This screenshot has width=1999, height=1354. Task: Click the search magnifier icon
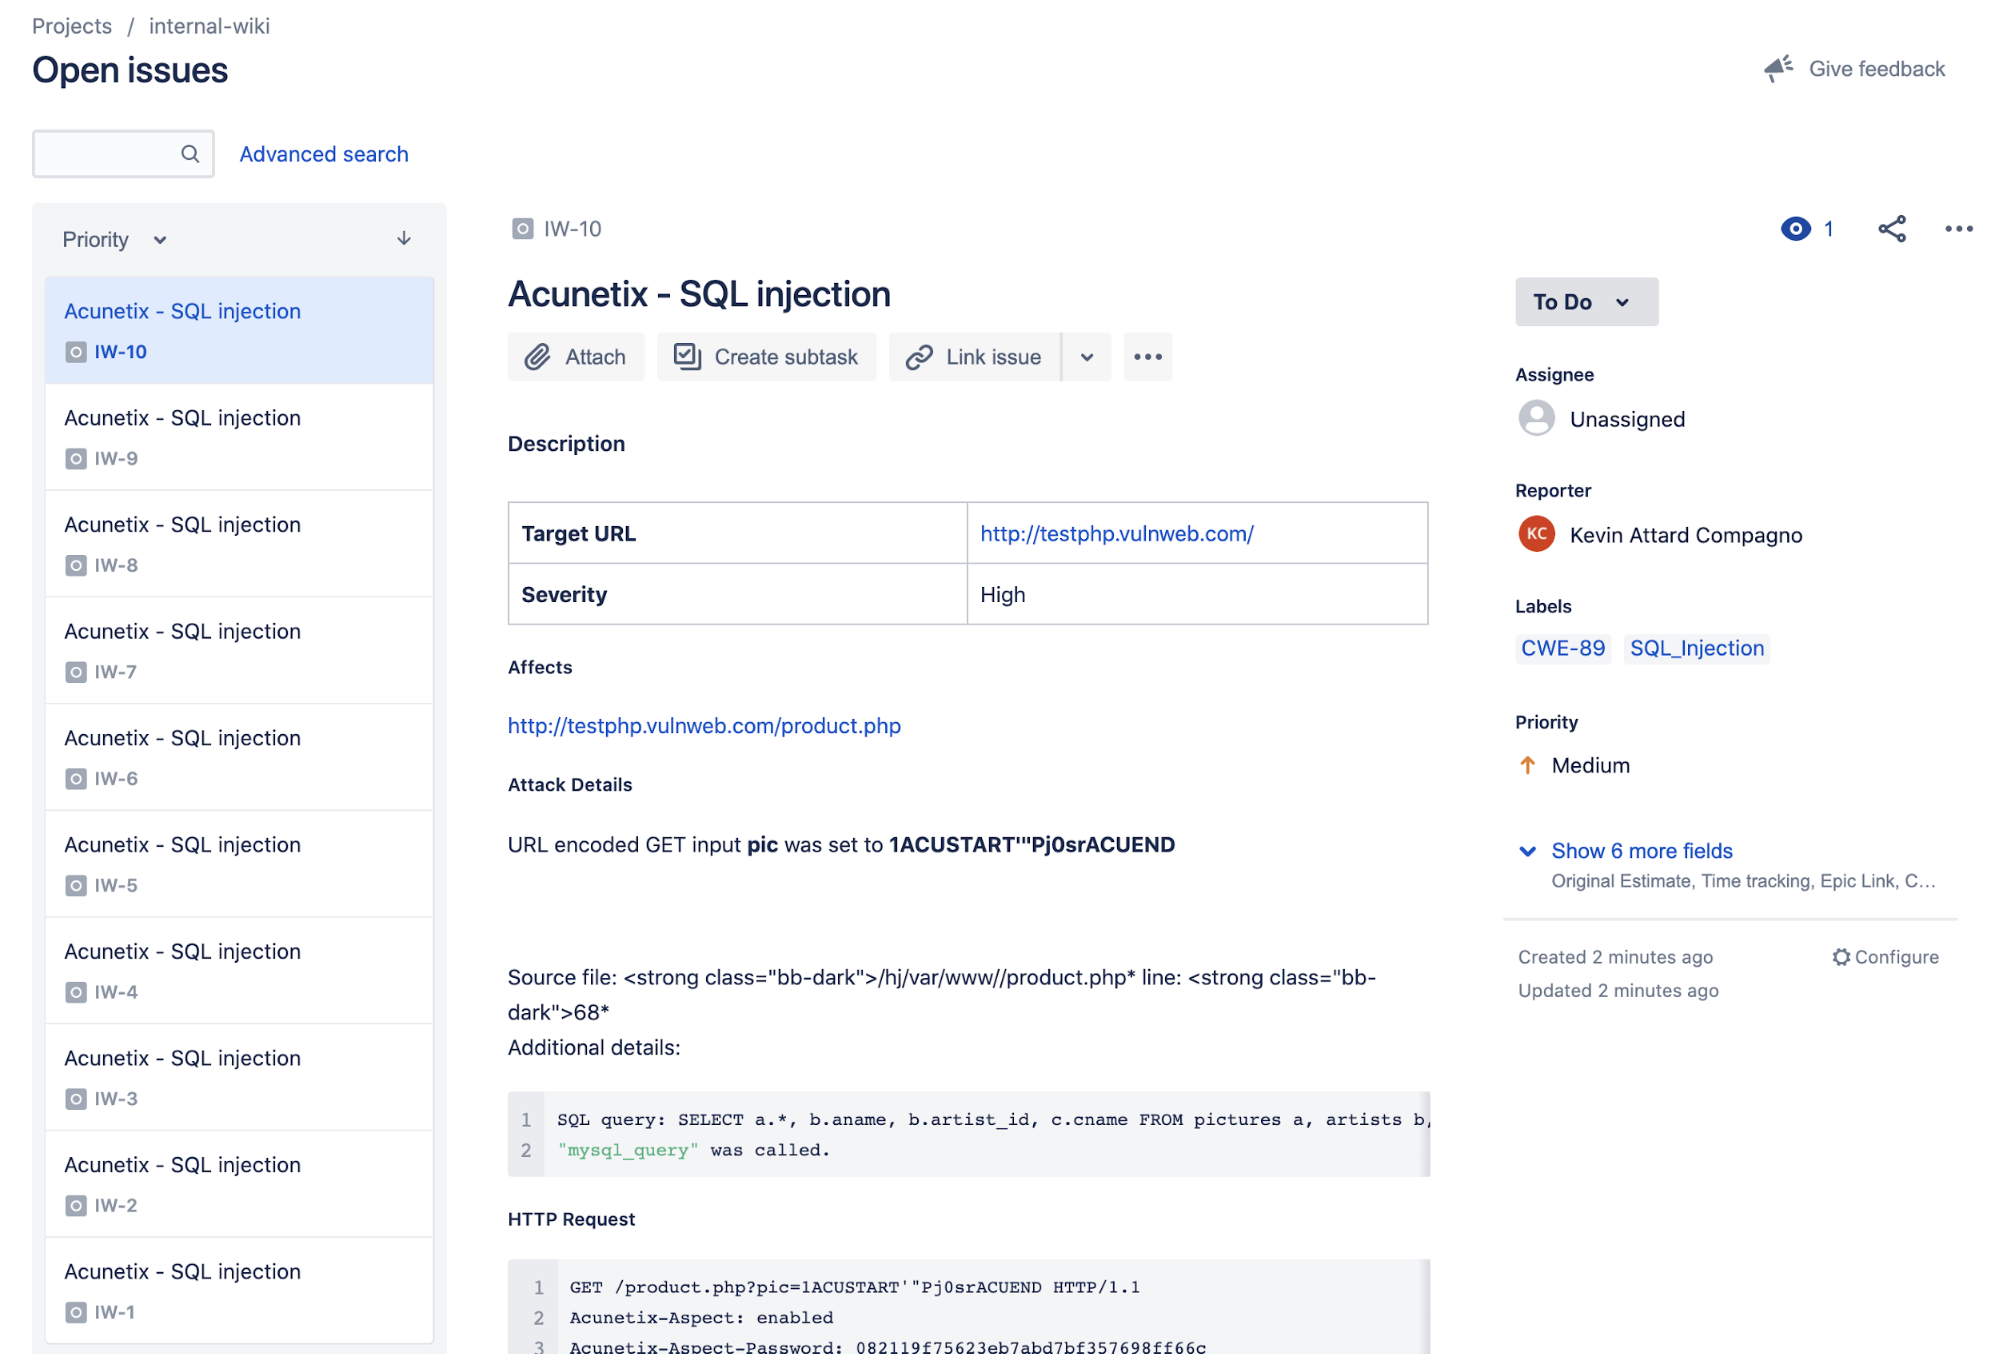coord(190,154)
